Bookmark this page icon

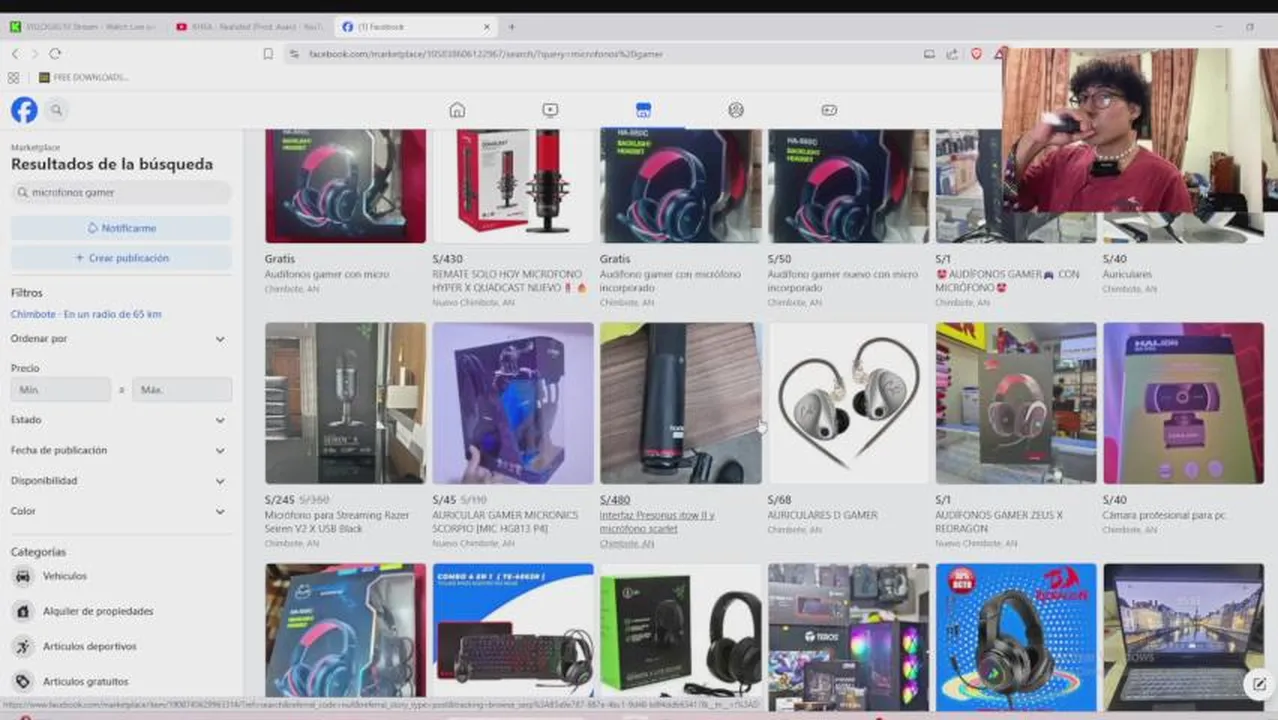point(268,54)
